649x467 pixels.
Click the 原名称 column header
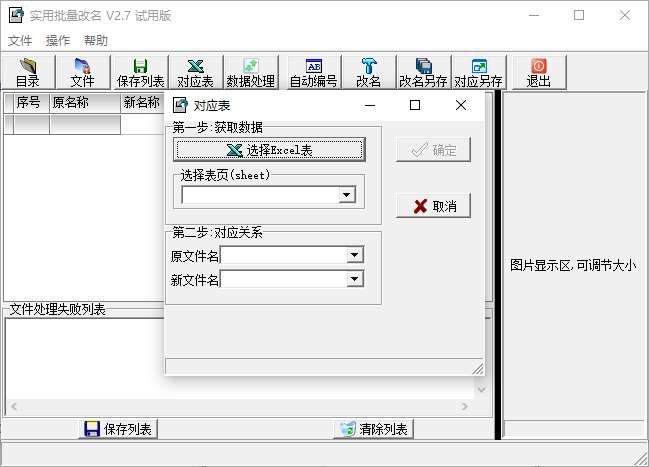point(85,103)
